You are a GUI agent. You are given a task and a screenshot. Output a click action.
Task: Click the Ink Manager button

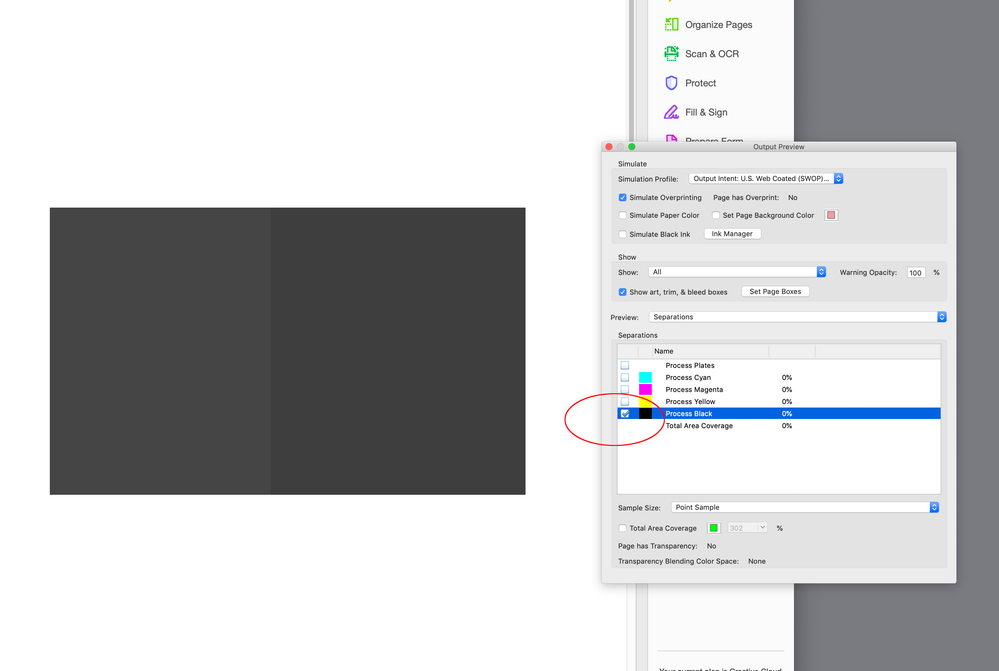[x=732, y=233]
